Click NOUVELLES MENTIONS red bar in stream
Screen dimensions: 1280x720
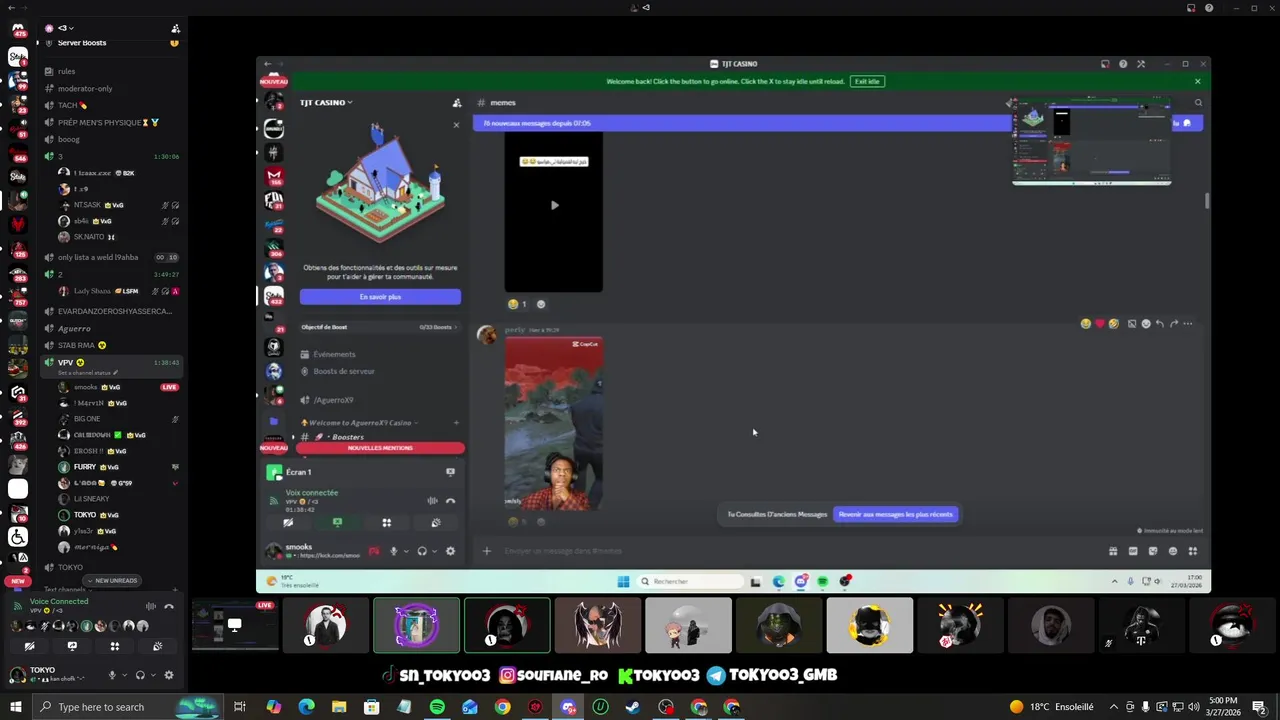click(x=380, y=448)
